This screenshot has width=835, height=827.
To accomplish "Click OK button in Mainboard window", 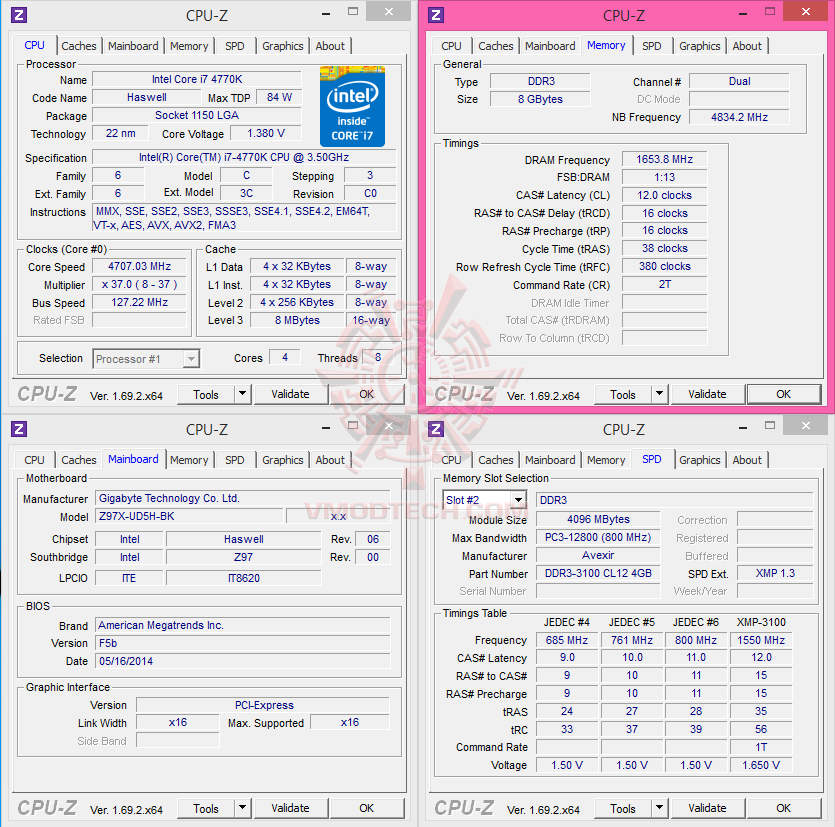I will tap(366, 808).
